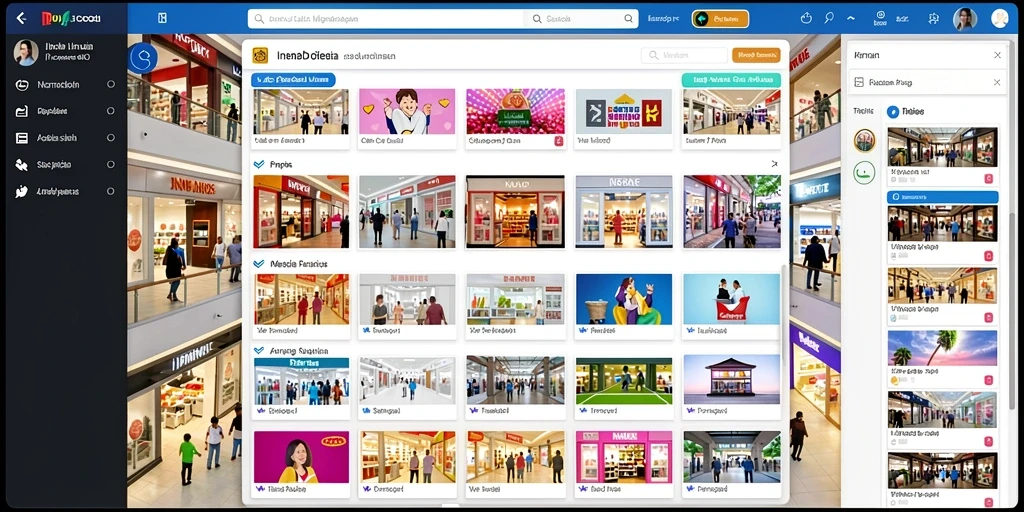Click the magnifier icon right of top search box
1024x512 pixels.
click(628, 19)
